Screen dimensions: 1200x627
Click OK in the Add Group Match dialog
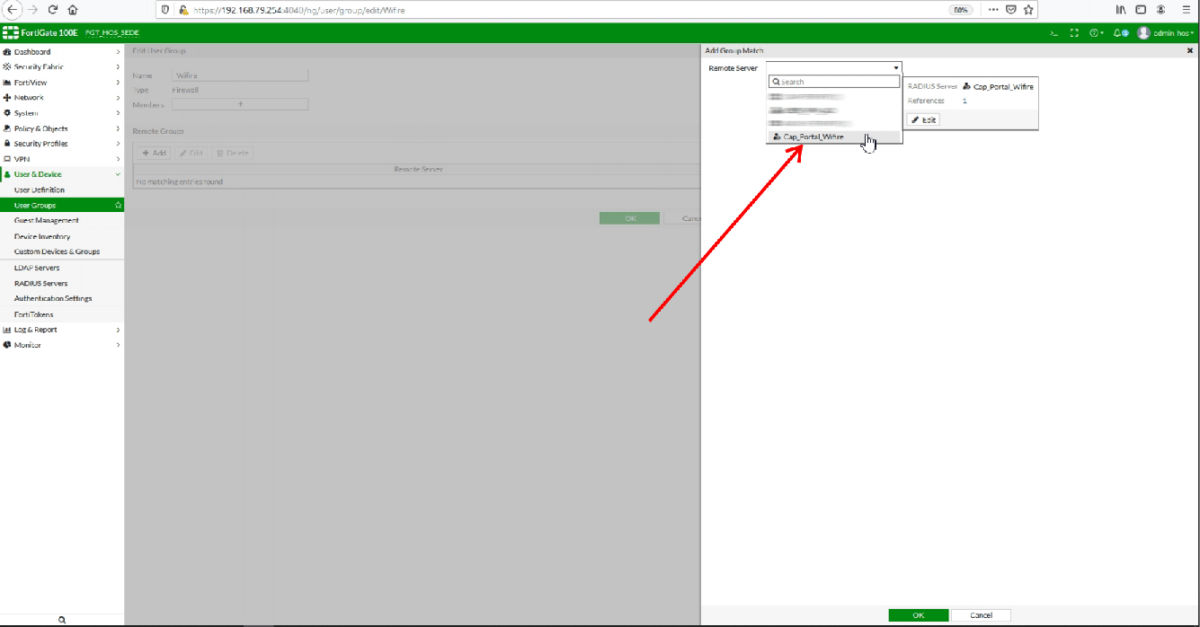(918, 615)
